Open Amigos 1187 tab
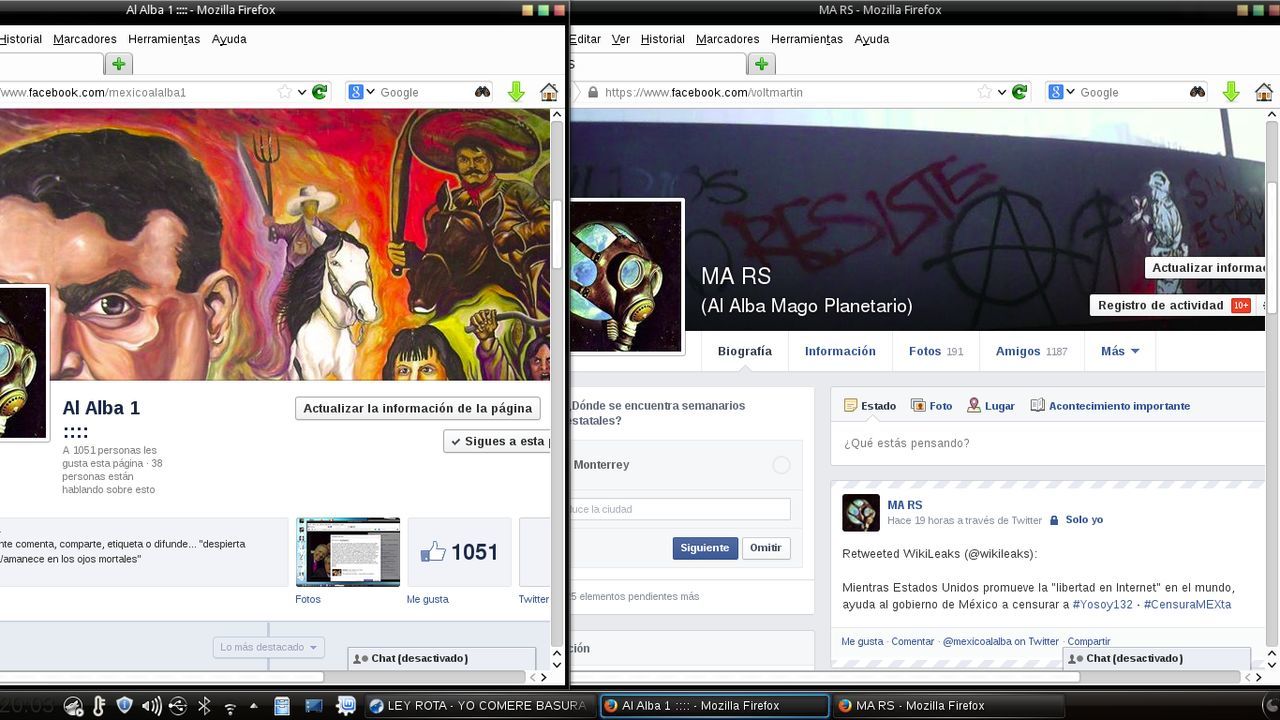1280x720 pixels. [1031, 351]
